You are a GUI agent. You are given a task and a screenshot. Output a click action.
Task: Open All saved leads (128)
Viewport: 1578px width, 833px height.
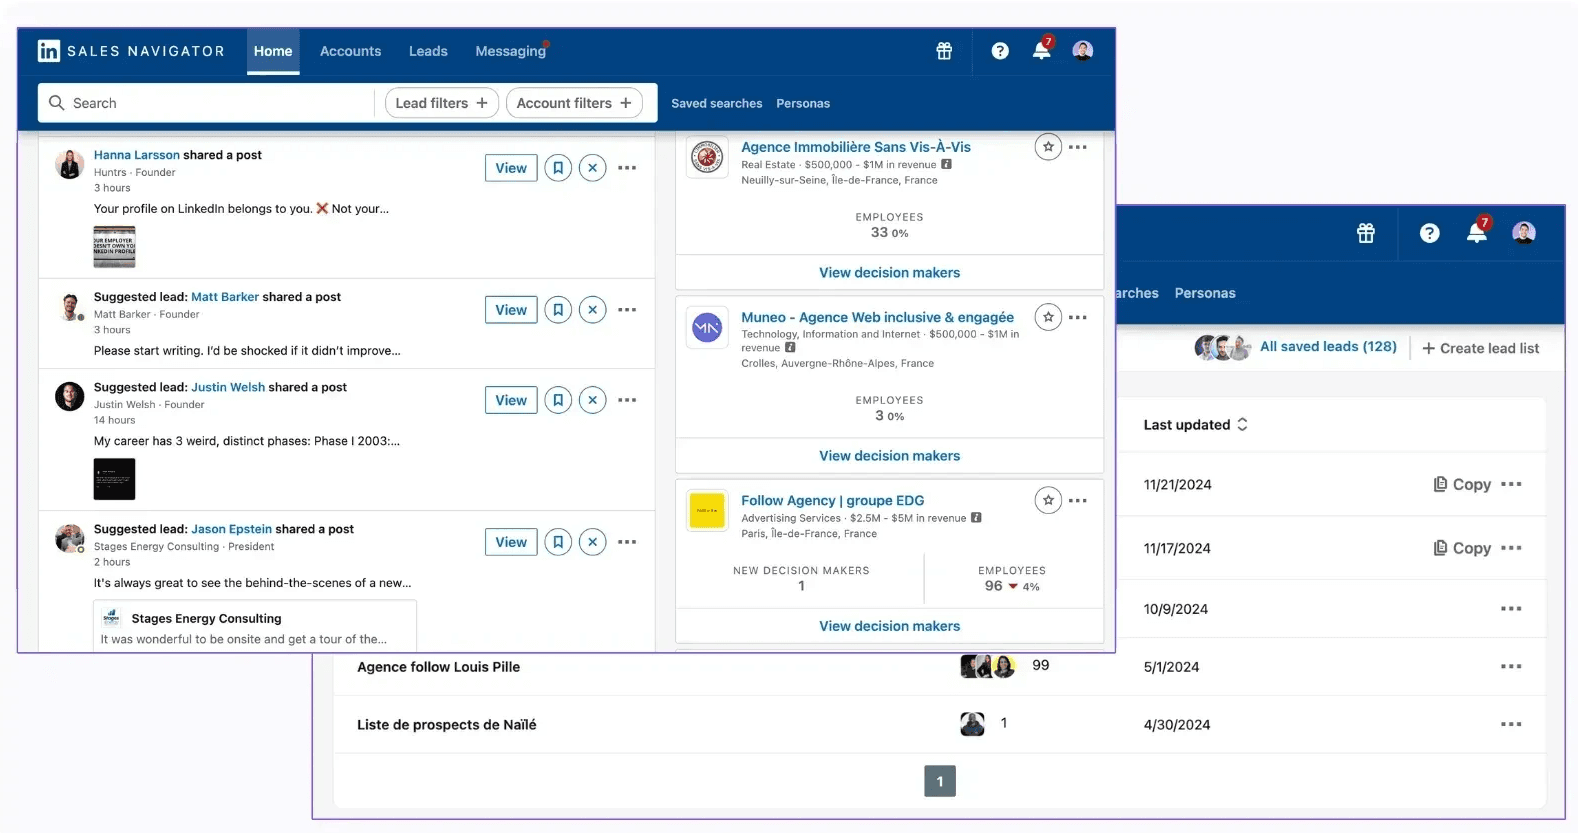pyautogui.click(x=1328, y=346)
